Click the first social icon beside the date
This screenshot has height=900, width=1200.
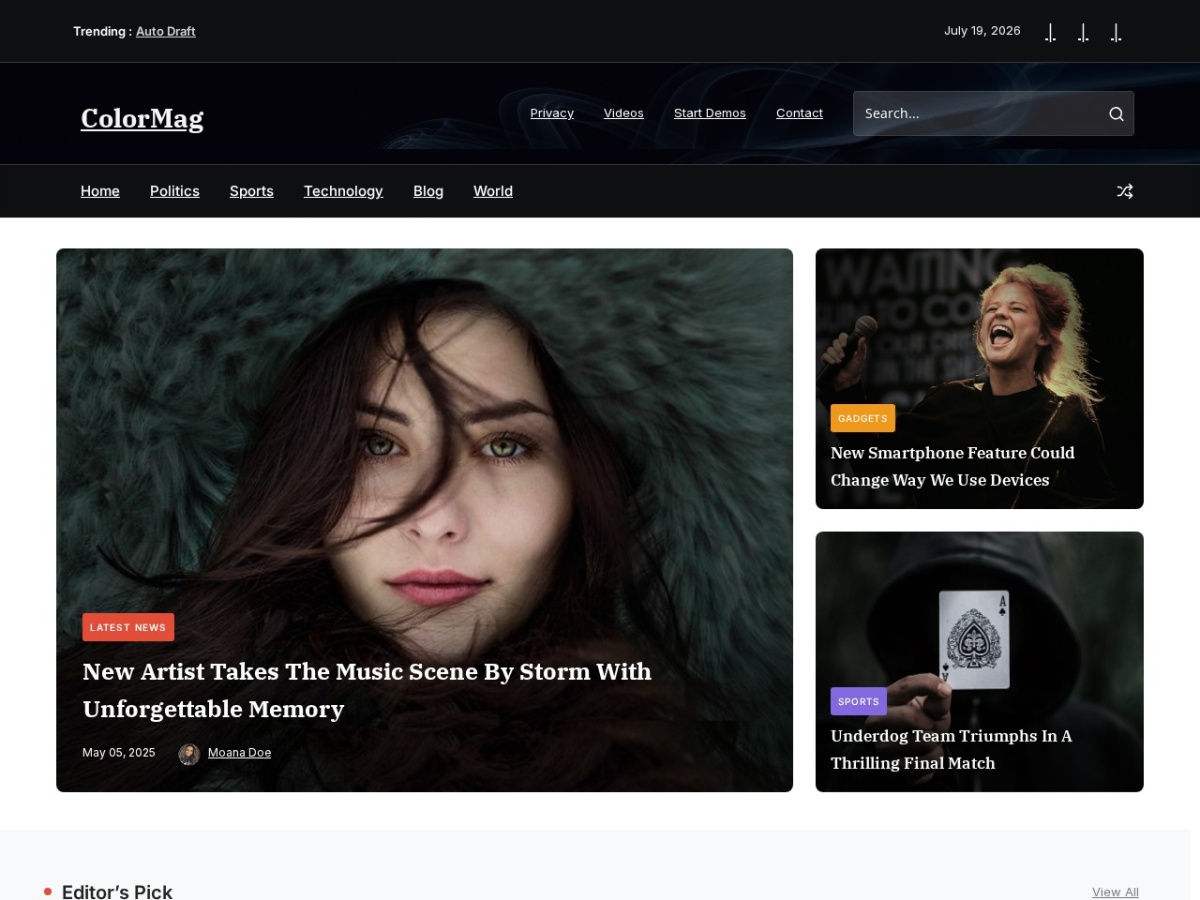coord(1050,32)
